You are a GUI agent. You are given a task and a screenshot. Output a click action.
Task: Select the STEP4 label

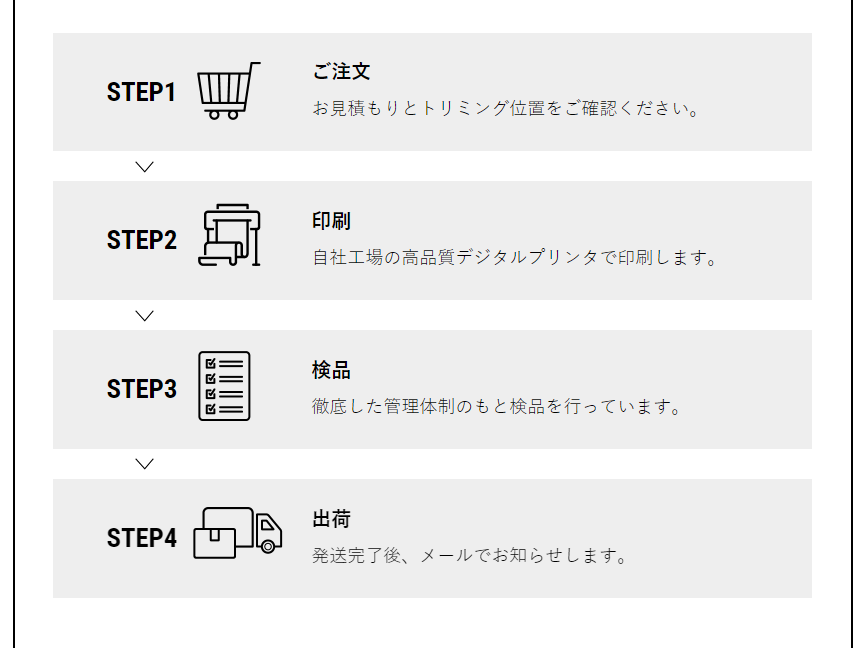tap(141, 538)
